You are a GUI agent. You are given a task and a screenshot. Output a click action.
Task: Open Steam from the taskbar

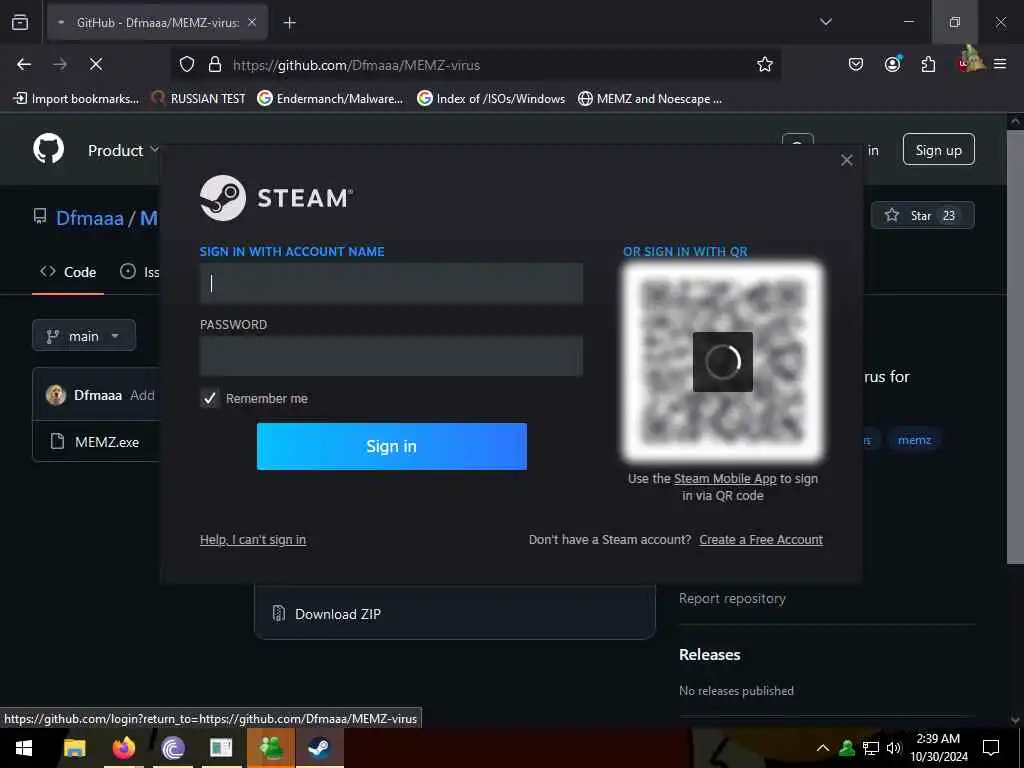(319, 748)
